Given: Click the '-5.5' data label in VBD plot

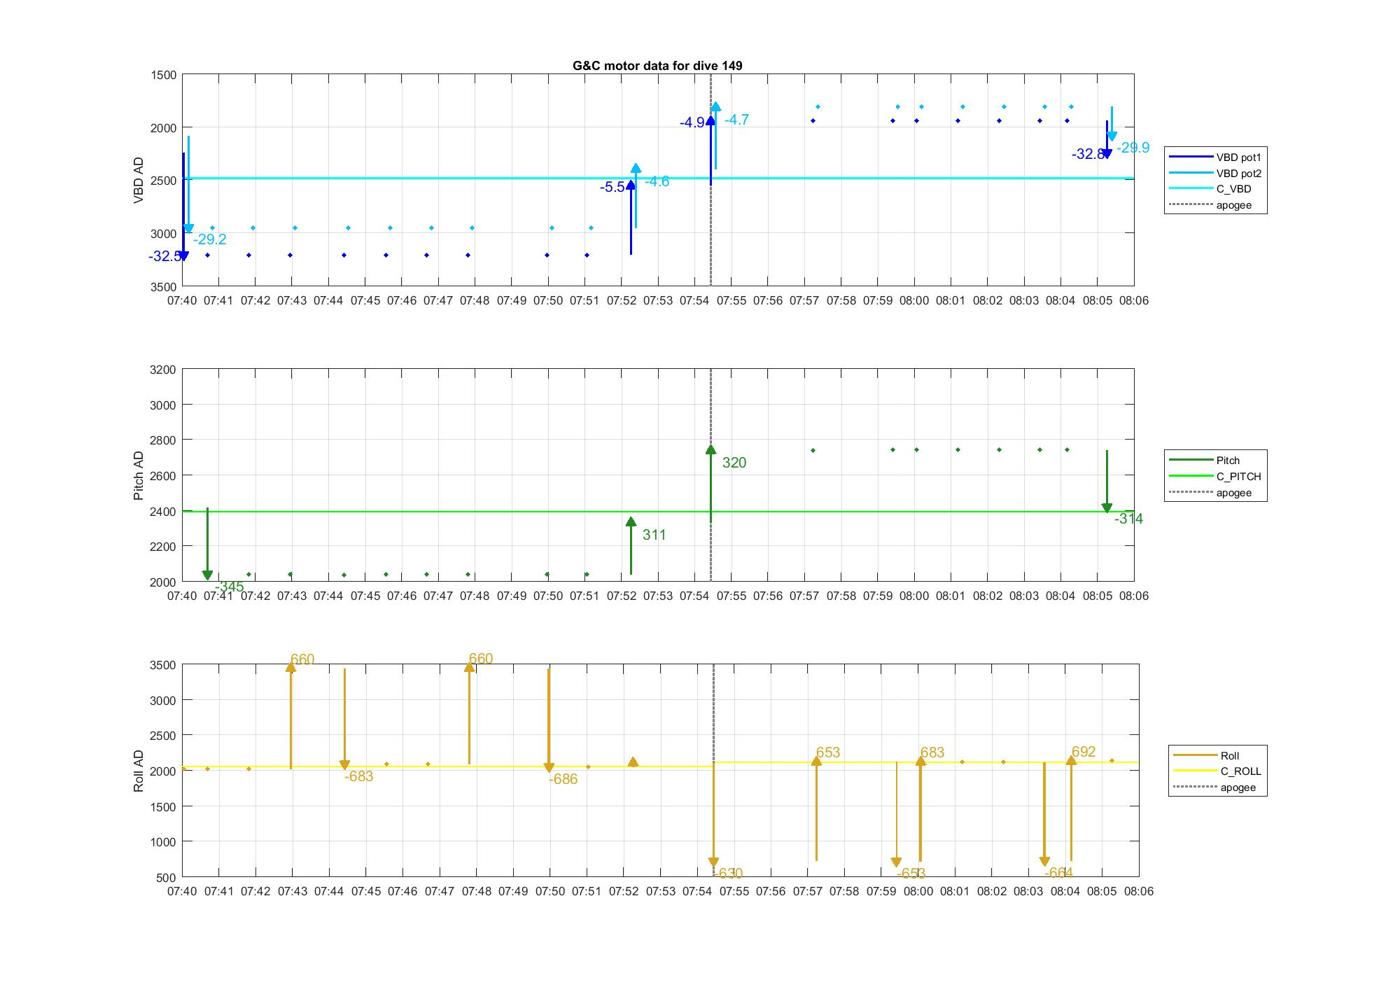Looking at the screenshot, I should coord(613,187).
